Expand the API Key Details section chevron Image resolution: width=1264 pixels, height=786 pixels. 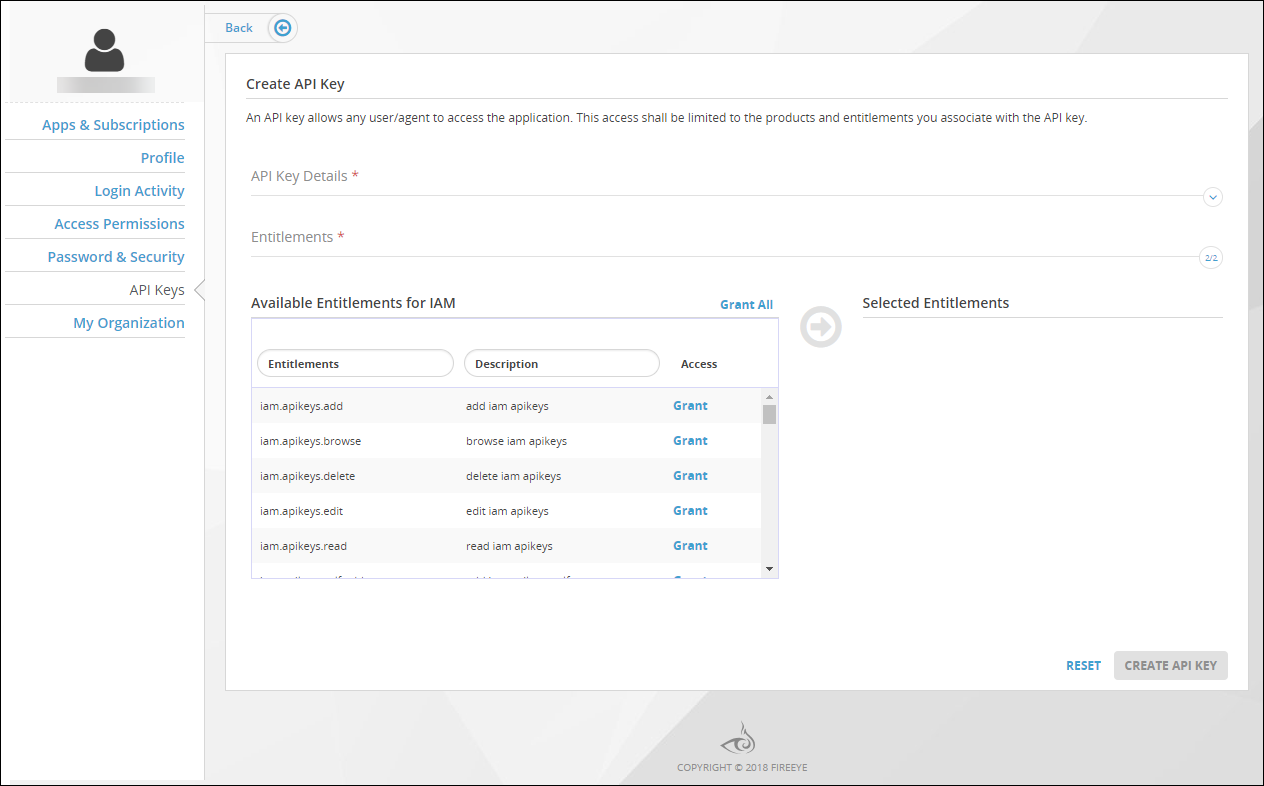tap(1213, 197)
